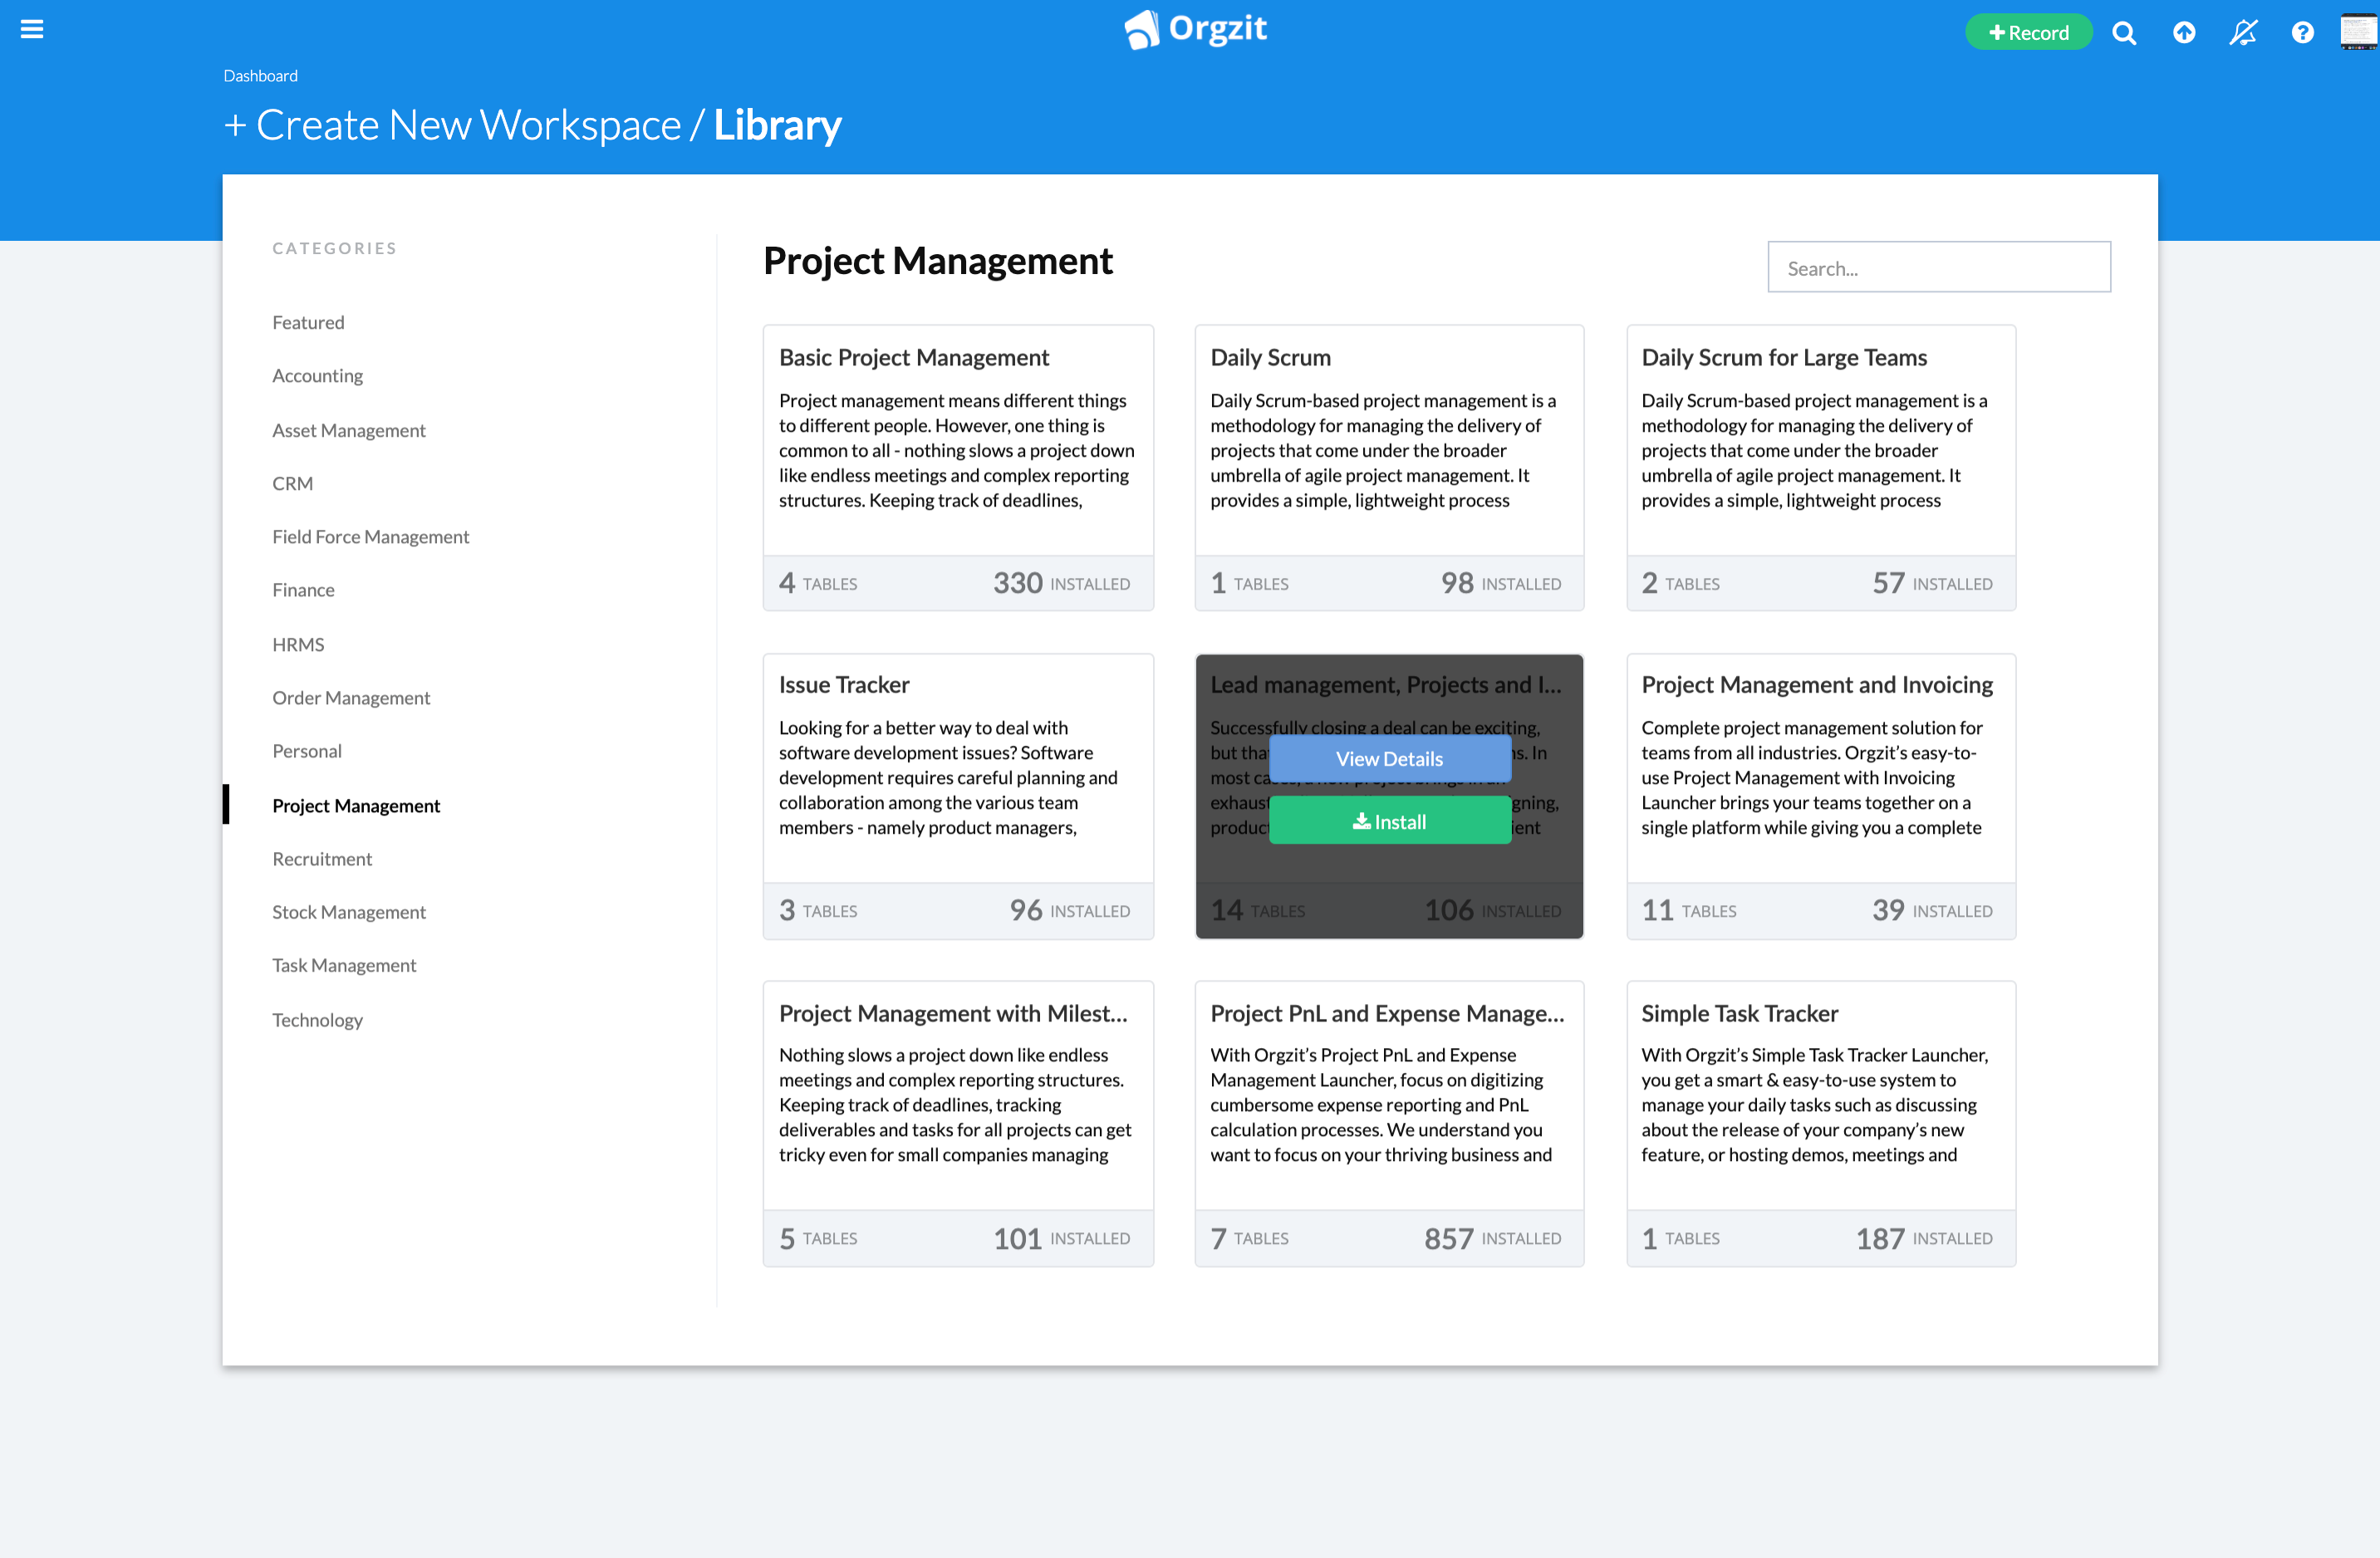Open the help question mark icon
Viewport: 2380px width, 1558px height.
(2302, 34)
